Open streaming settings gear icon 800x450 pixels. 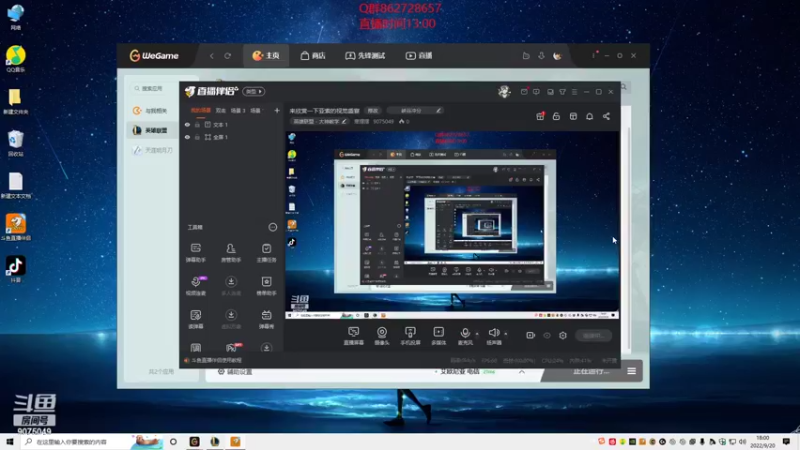pos(563,335)
